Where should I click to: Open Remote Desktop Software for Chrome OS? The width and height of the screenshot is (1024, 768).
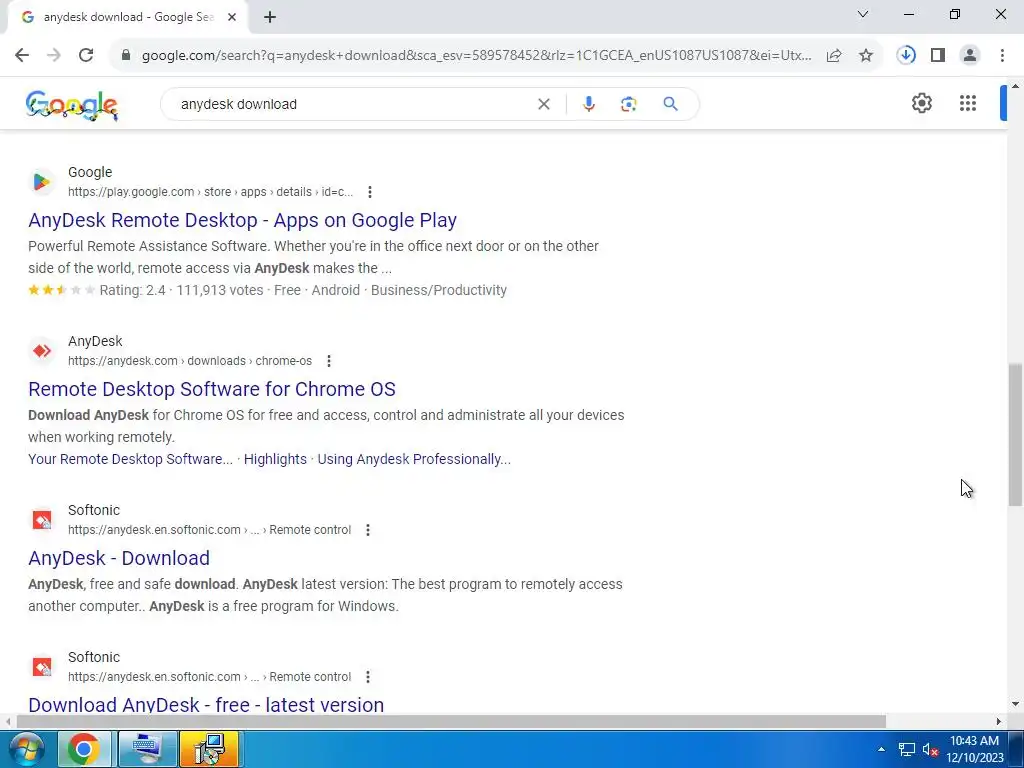coord(212,389)
